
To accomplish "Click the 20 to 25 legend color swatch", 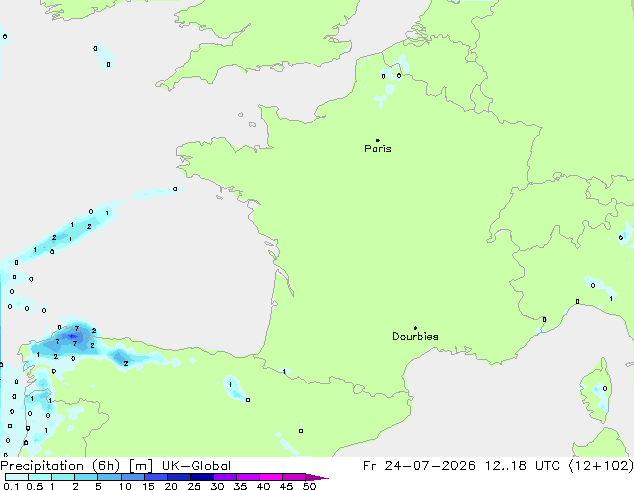I will pyautogui.click(x=178, y=477).
